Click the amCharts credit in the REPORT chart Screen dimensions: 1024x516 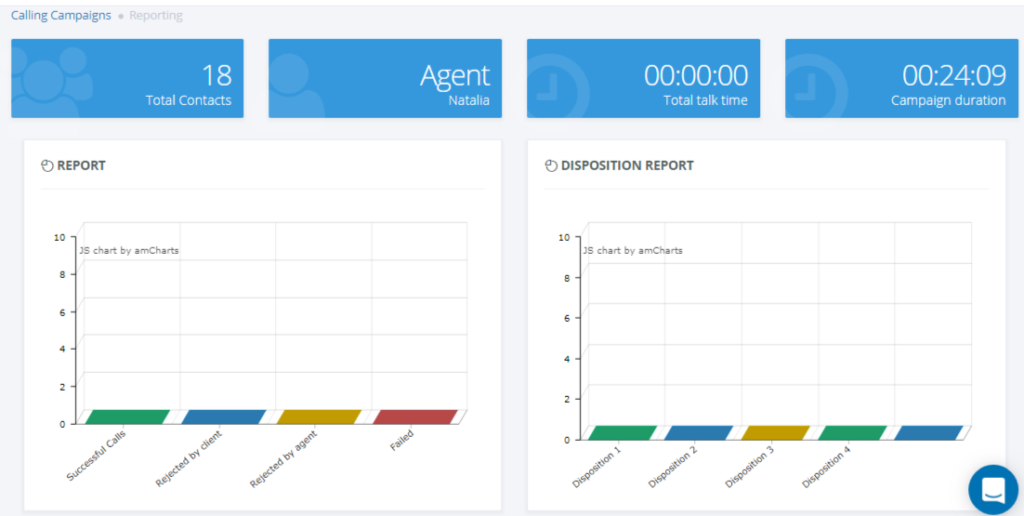point(129,250)
